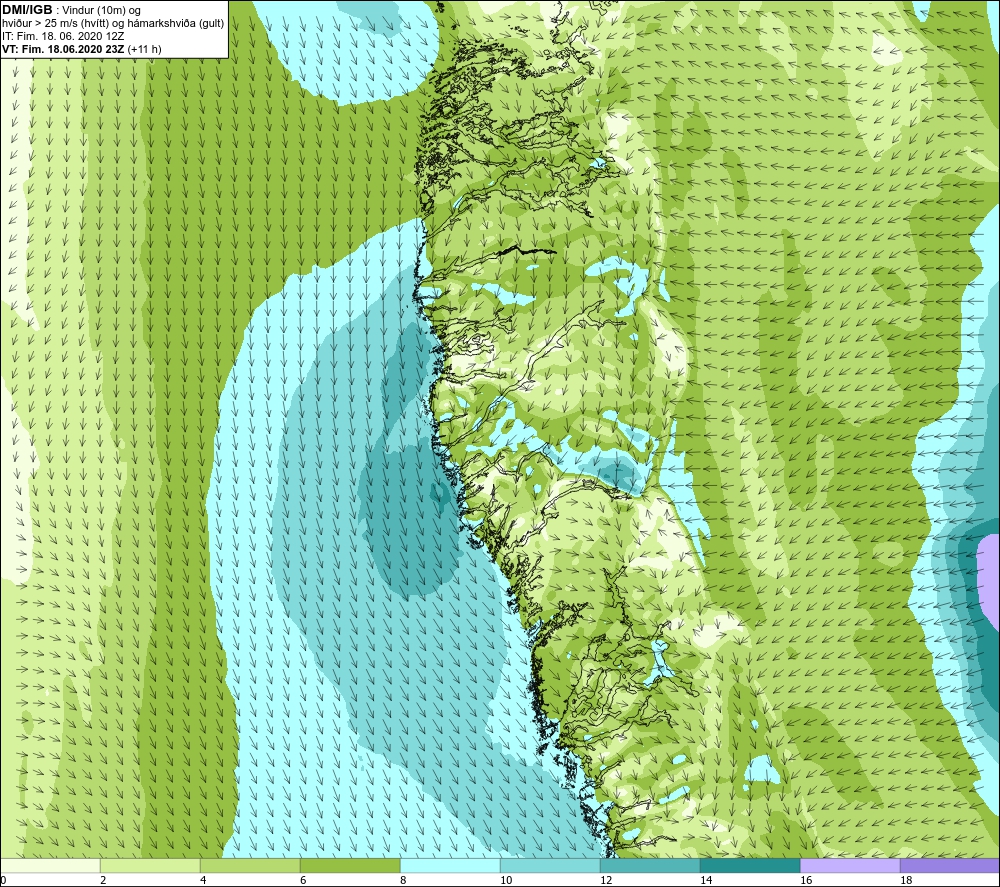Click the '16' scale label

point(806,881)
